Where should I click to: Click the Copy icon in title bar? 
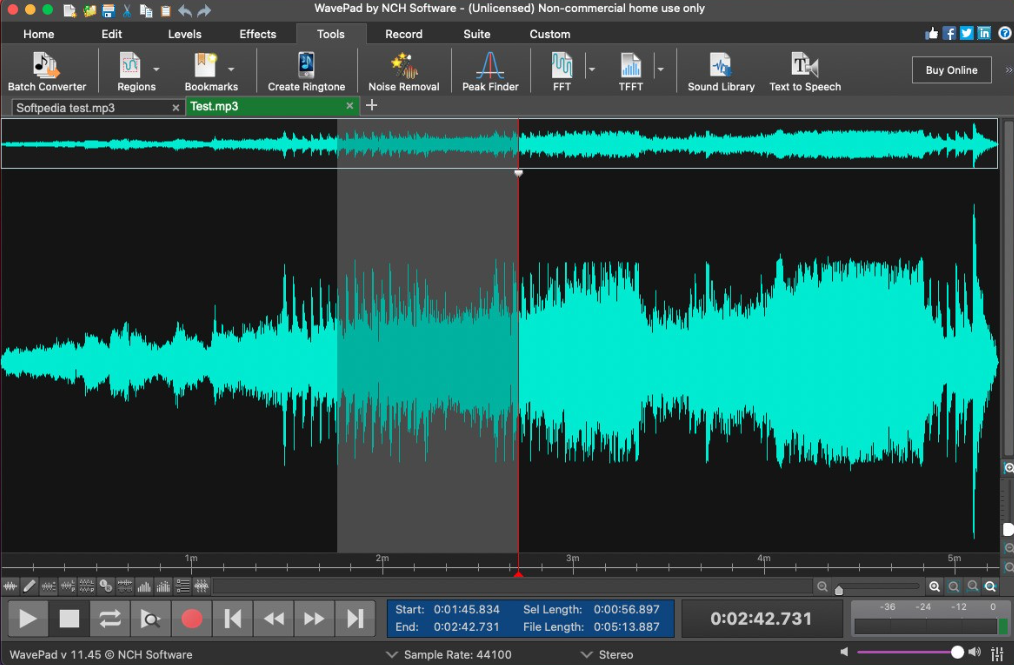146,10
